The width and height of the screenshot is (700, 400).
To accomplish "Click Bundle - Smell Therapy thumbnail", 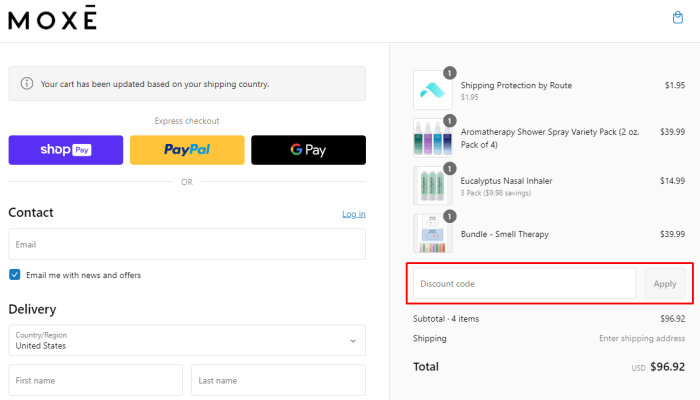I will (433, 233).
